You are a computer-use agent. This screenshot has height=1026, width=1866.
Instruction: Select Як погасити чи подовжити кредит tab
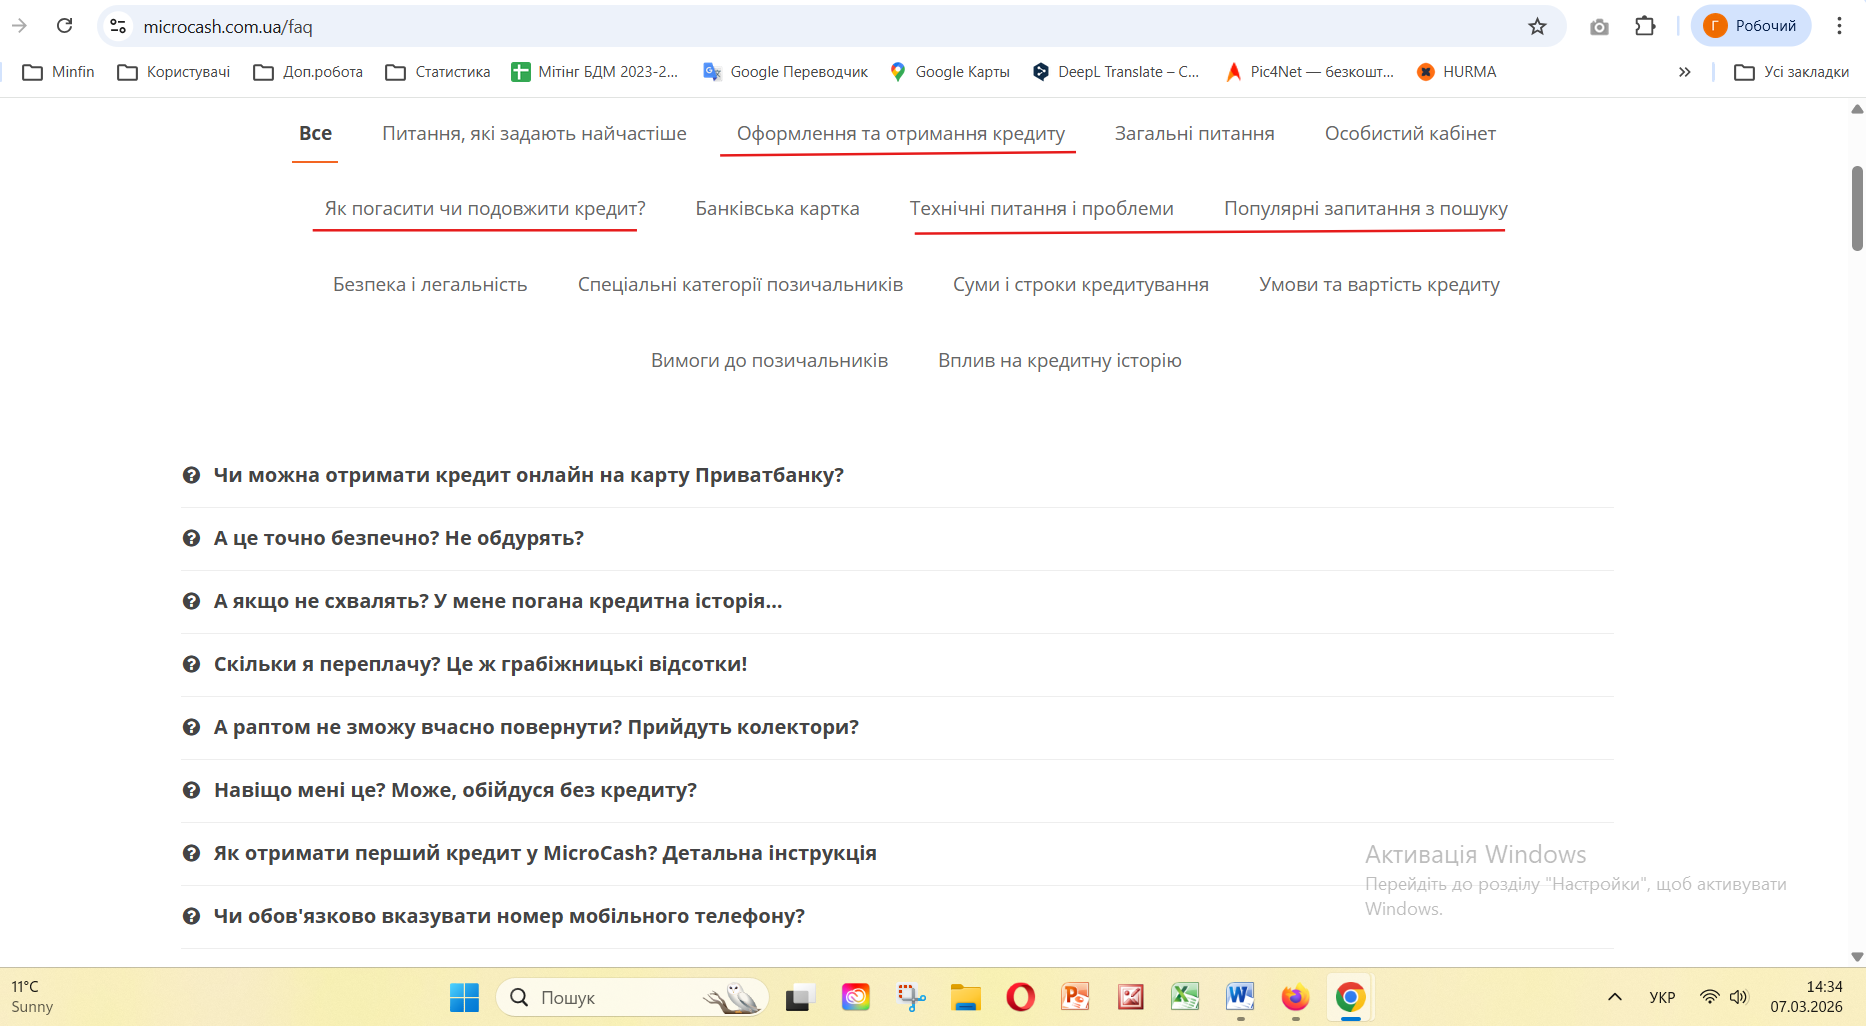[485, 209]
